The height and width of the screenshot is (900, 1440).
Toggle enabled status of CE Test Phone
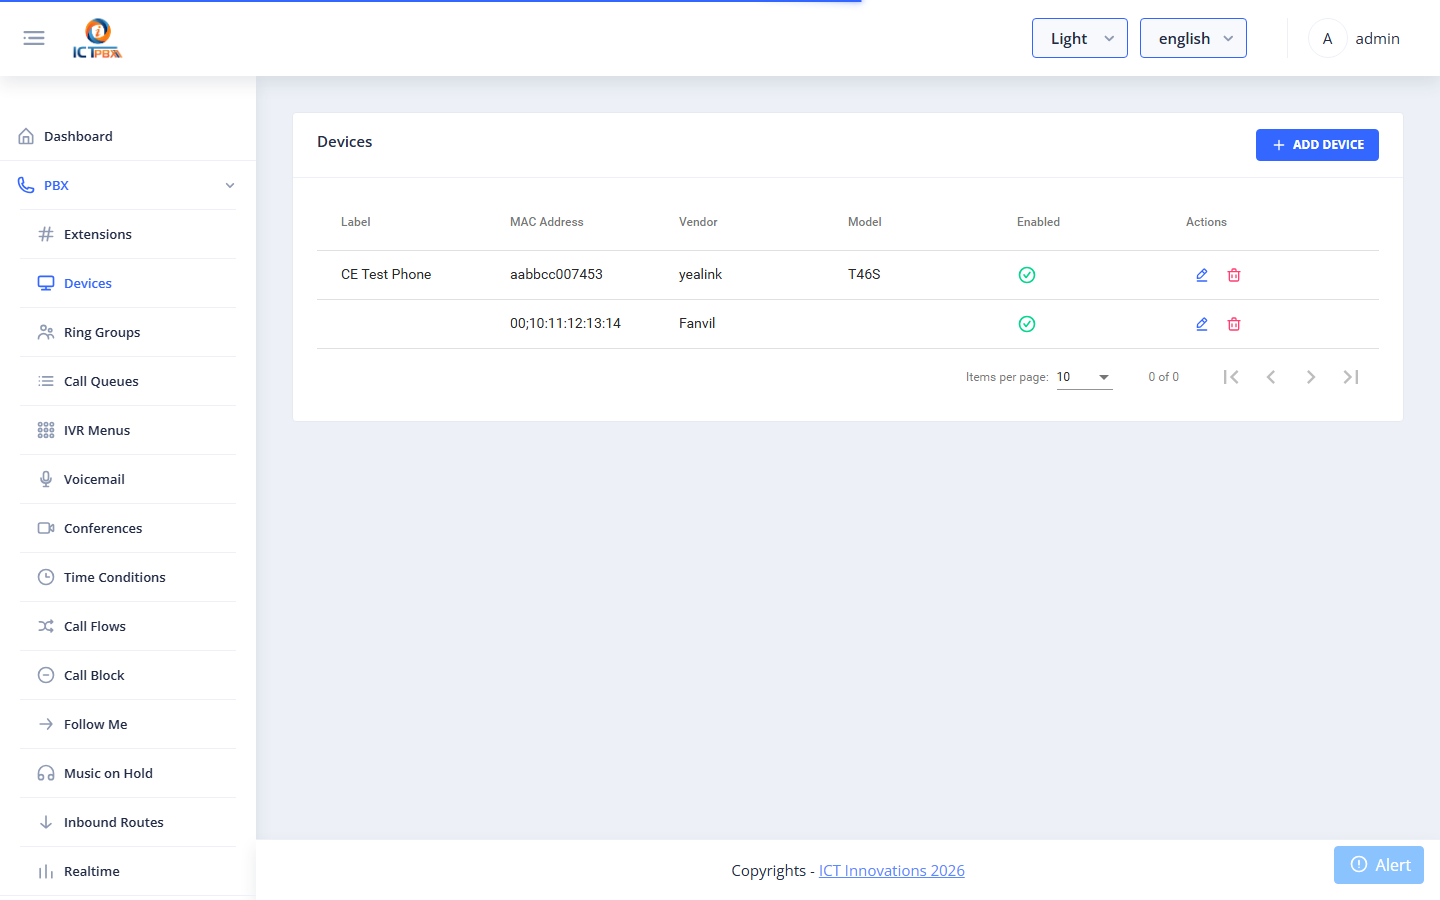pyautogui.click(x=1027, y=275)
